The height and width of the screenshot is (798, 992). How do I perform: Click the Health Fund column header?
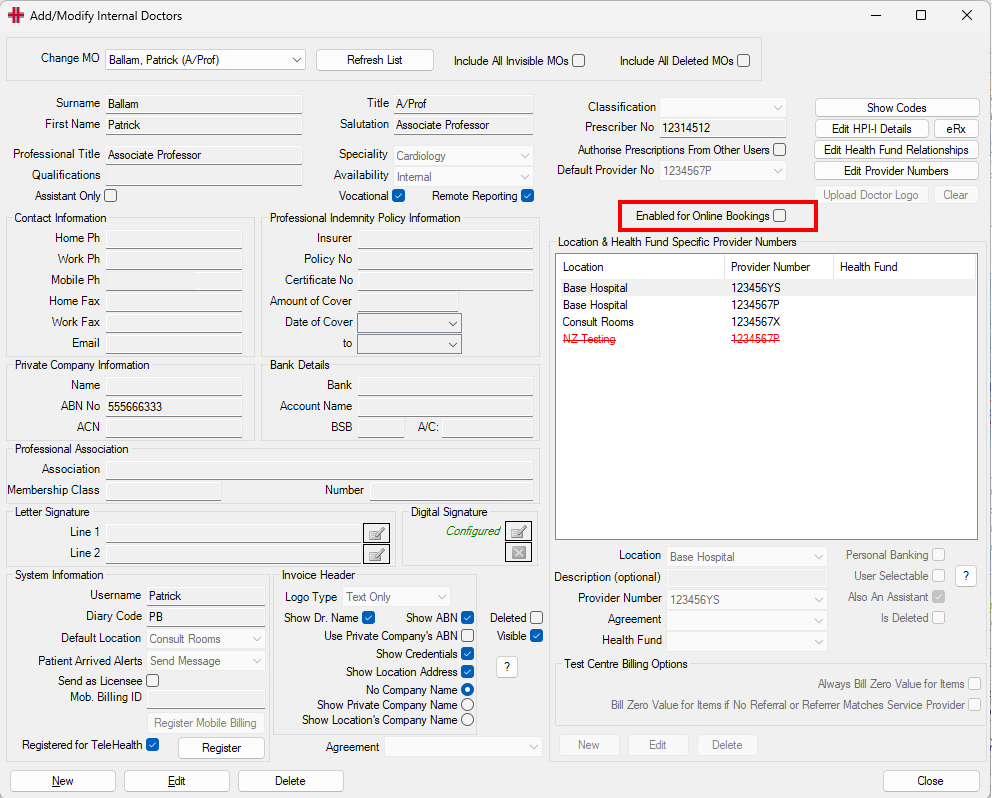pos(905,267)
